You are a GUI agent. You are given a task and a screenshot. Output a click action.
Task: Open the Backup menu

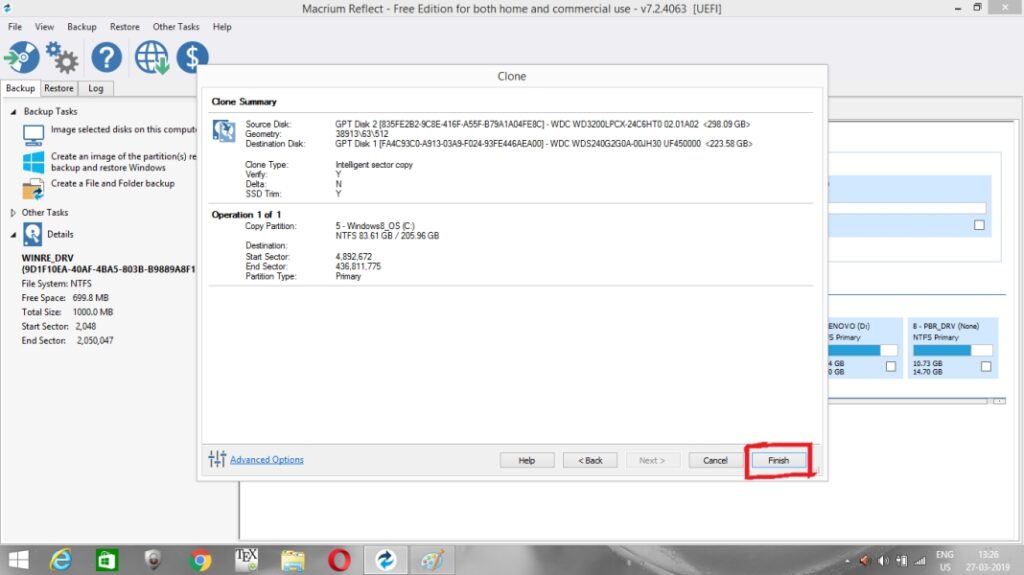(x=82, y=27)
